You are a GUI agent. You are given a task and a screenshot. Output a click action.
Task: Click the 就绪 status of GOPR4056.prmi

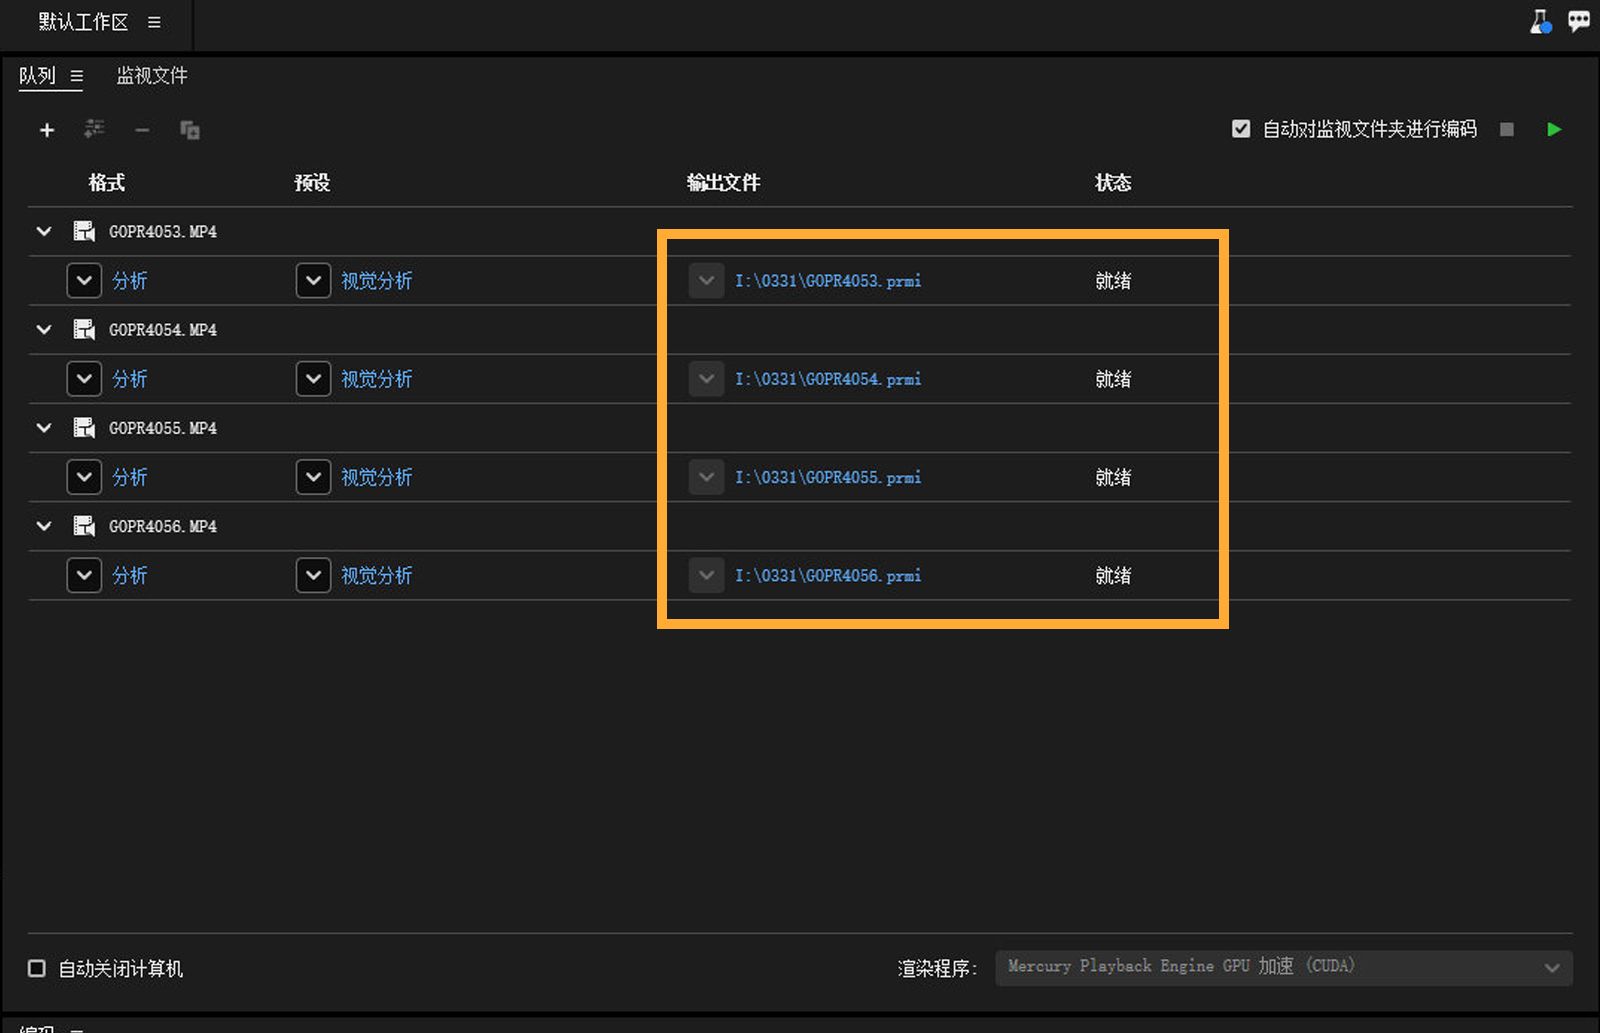[x=1113, y=575]
